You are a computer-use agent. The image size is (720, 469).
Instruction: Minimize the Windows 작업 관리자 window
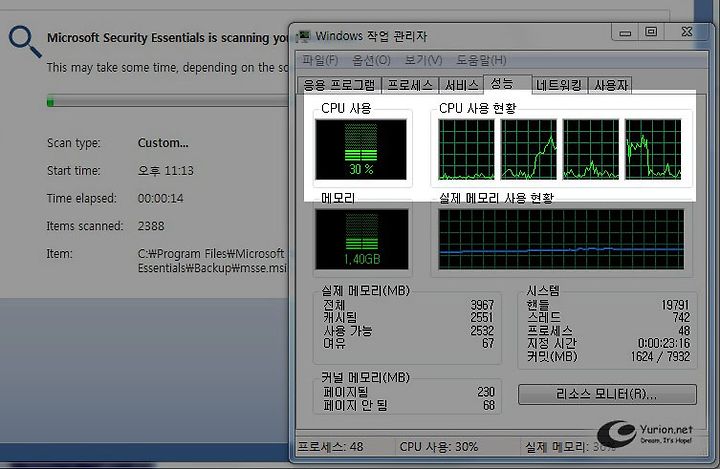tap(625, 32)
